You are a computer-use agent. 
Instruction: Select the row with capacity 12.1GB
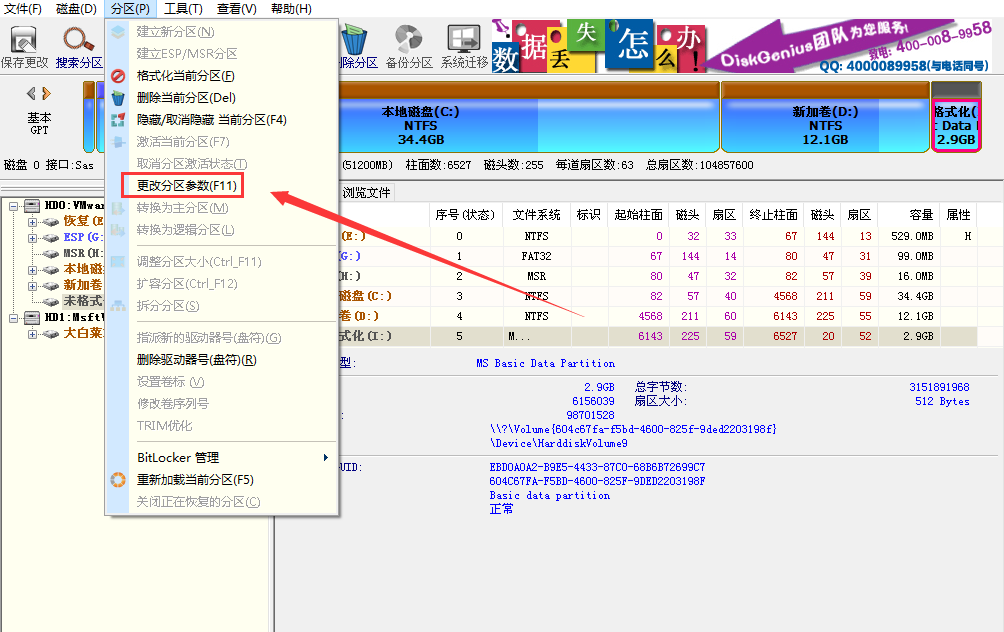click(658, 316)
